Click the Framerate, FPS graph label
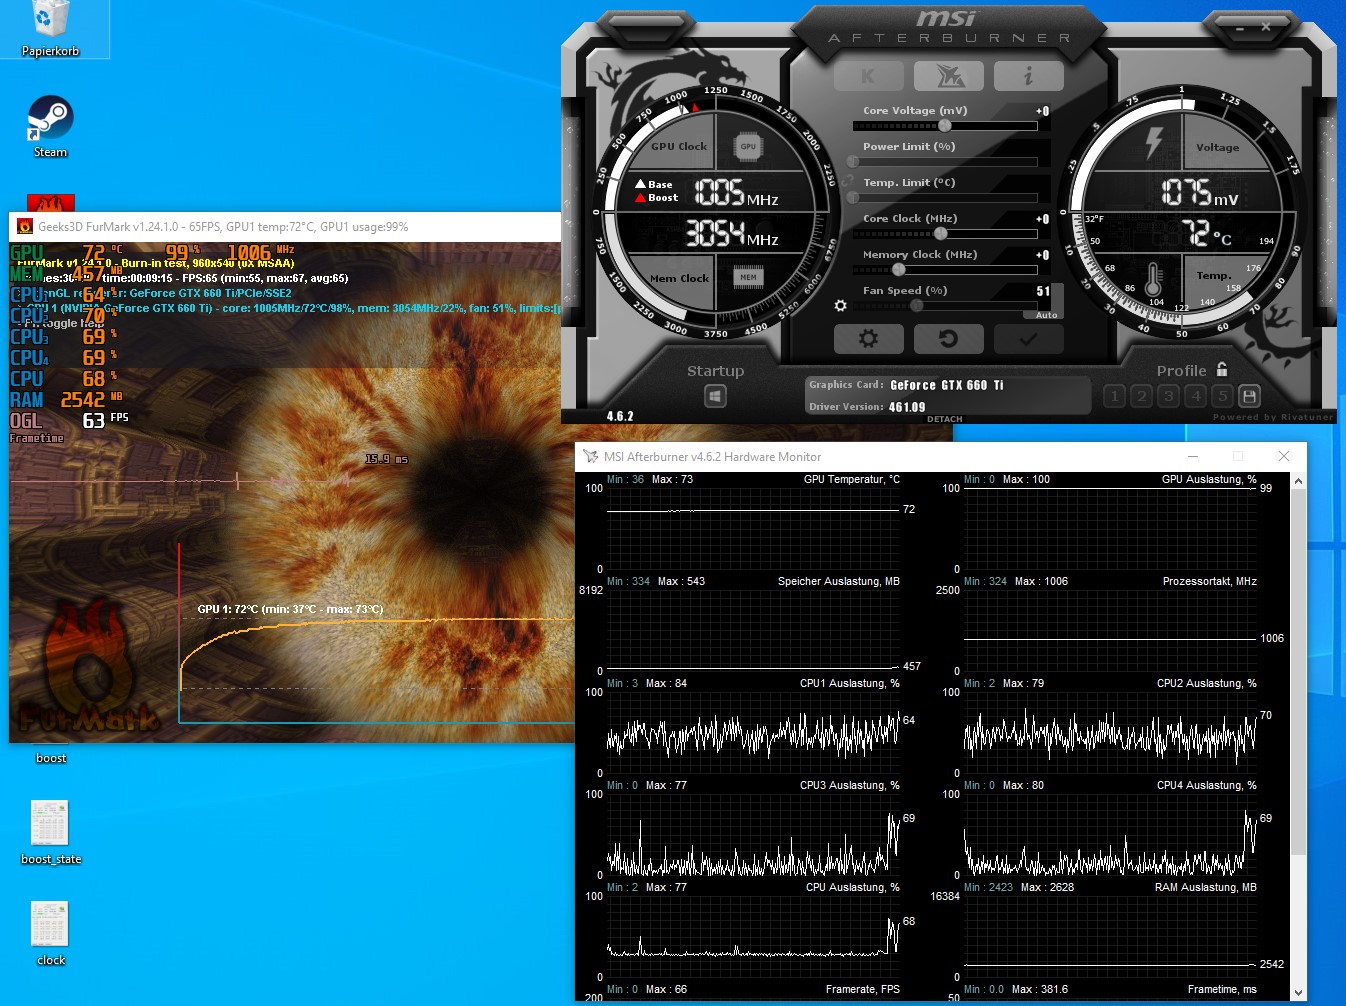Screen dimensions: 1346x1006 pos(863,989)
